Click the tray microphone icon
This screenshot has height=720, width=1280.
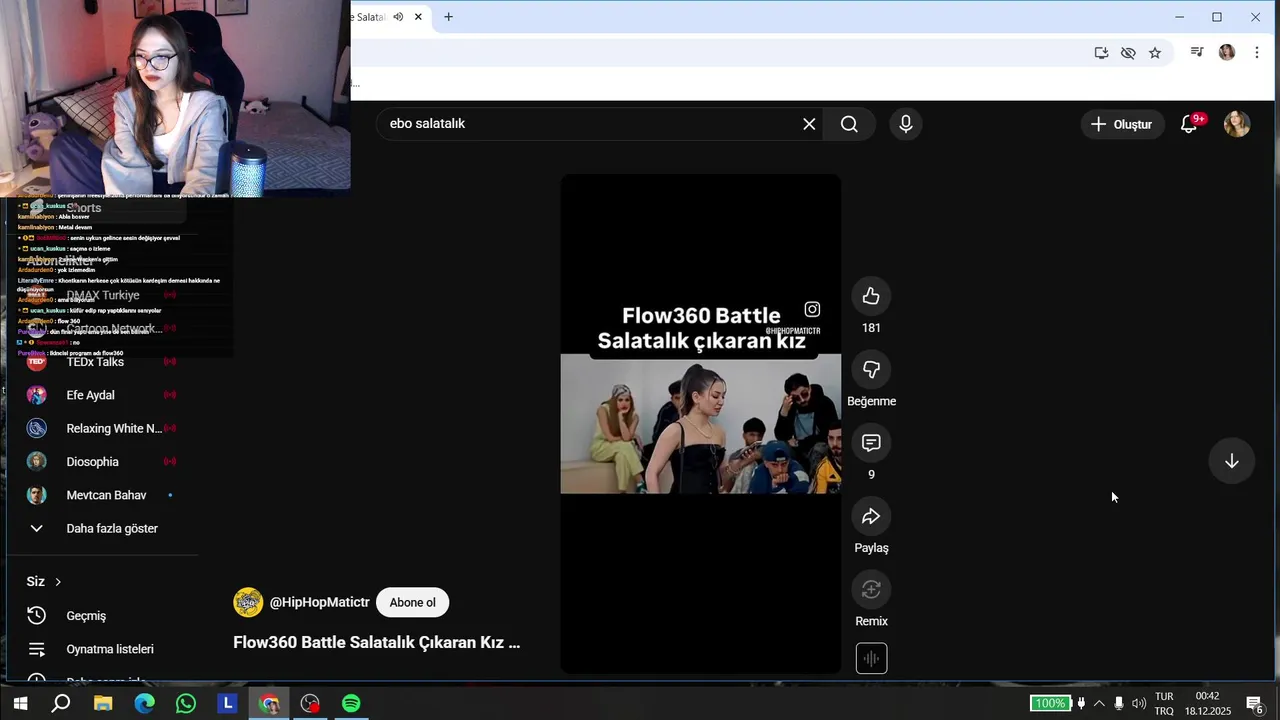pos(1119,704)
